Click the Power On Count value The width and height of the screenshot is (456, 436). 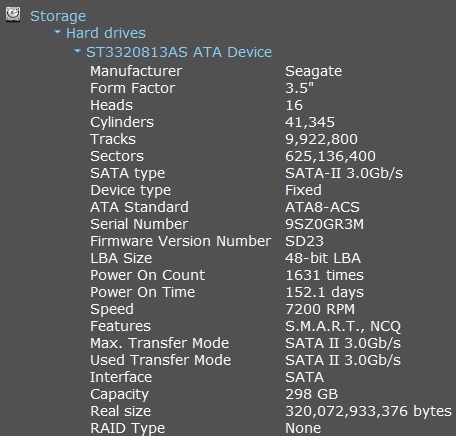[324, 275]
